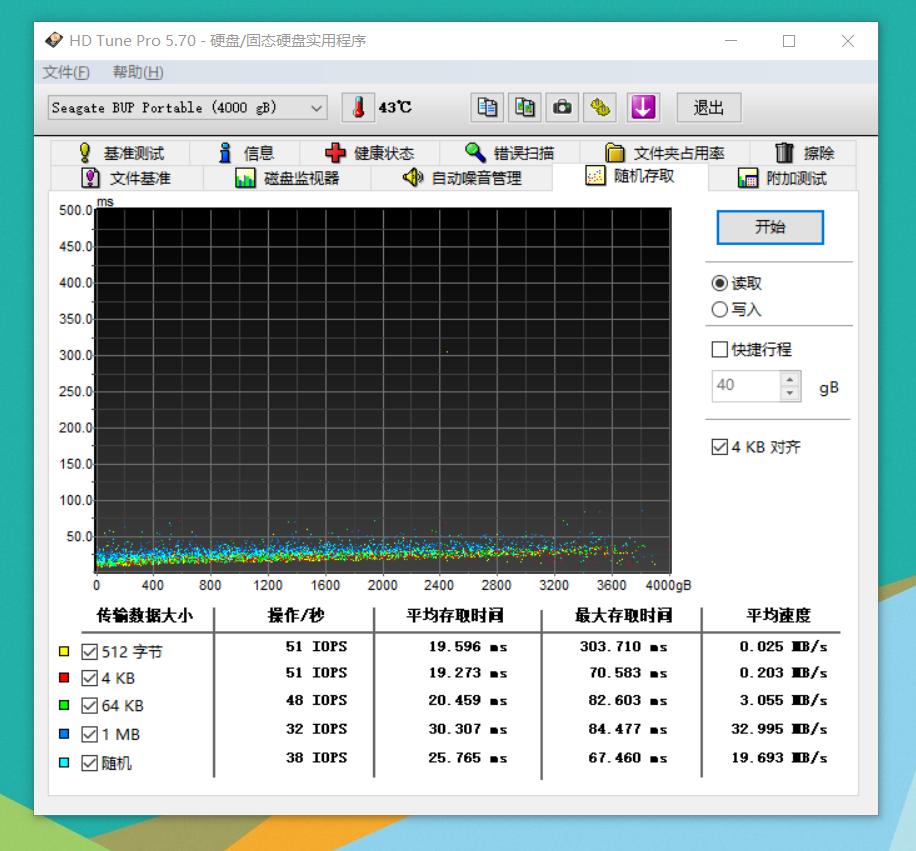Open the 基准测试 benchmark tab
The image size is (916, 851).
(120, 153)
